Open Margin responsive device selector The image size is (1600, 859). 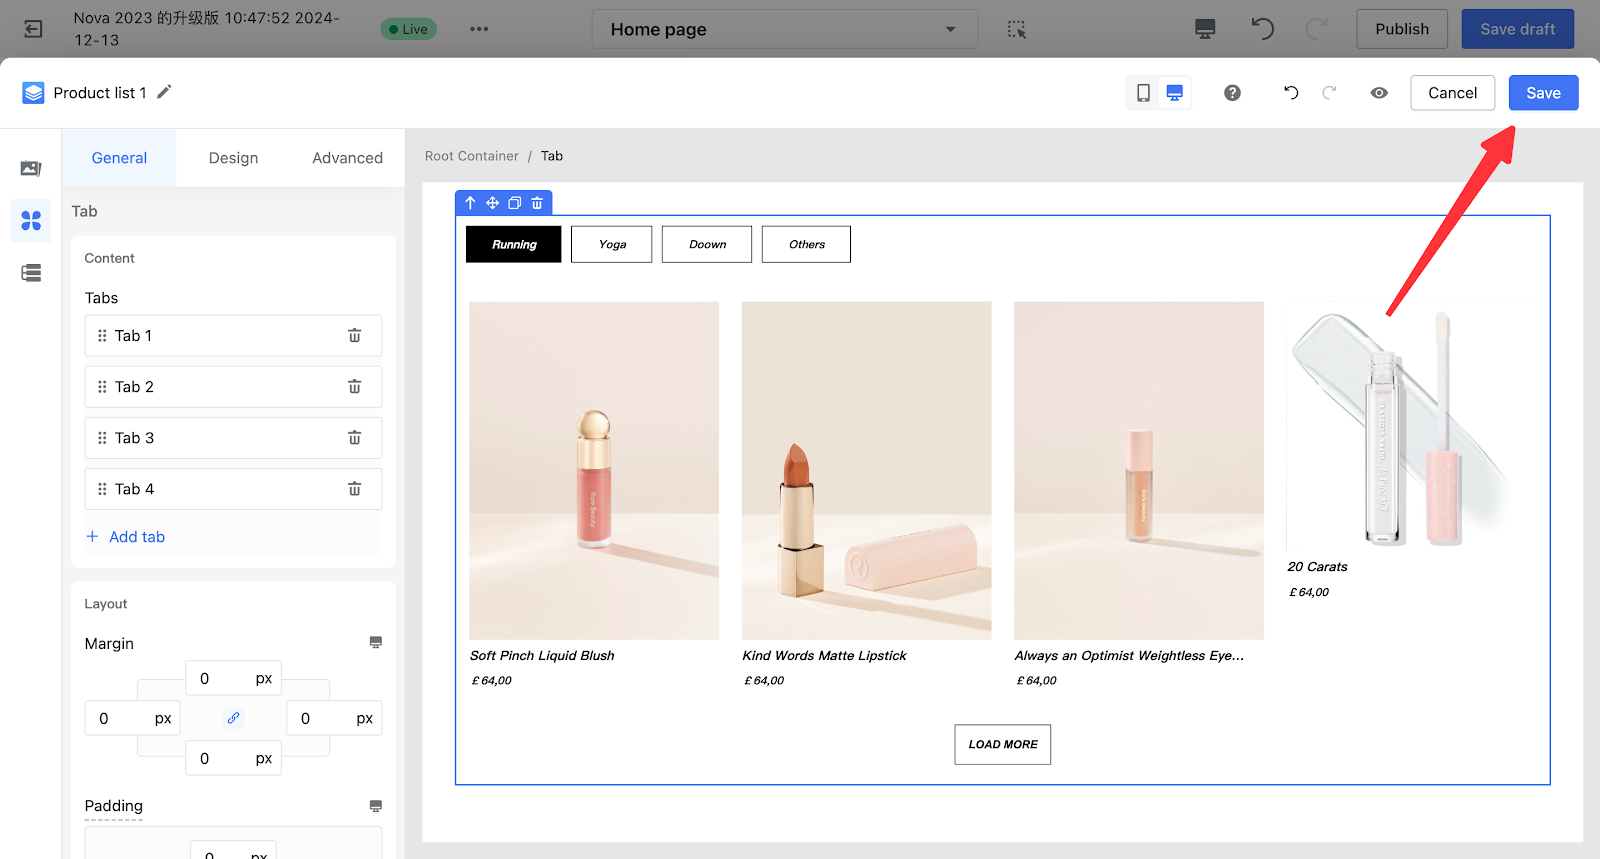pyautogui.click(x=375, y=643)
